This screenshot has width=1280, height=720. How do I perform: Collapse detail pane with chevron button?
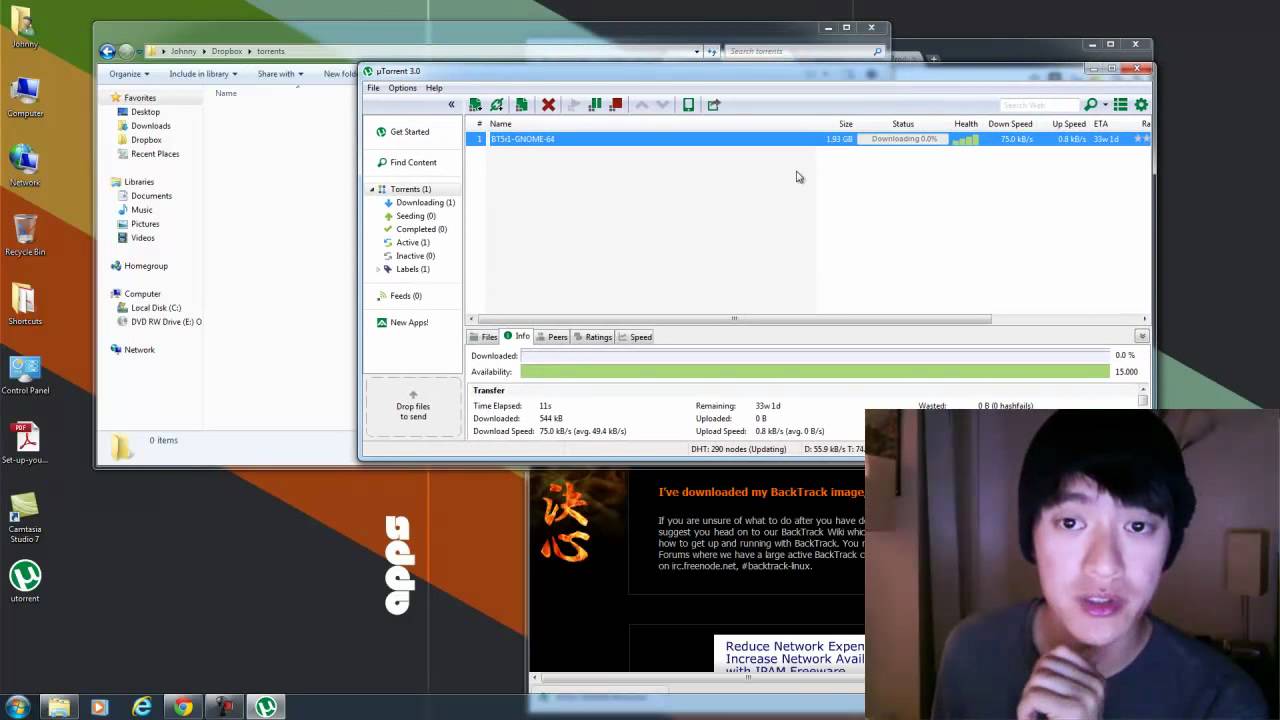1142,336
